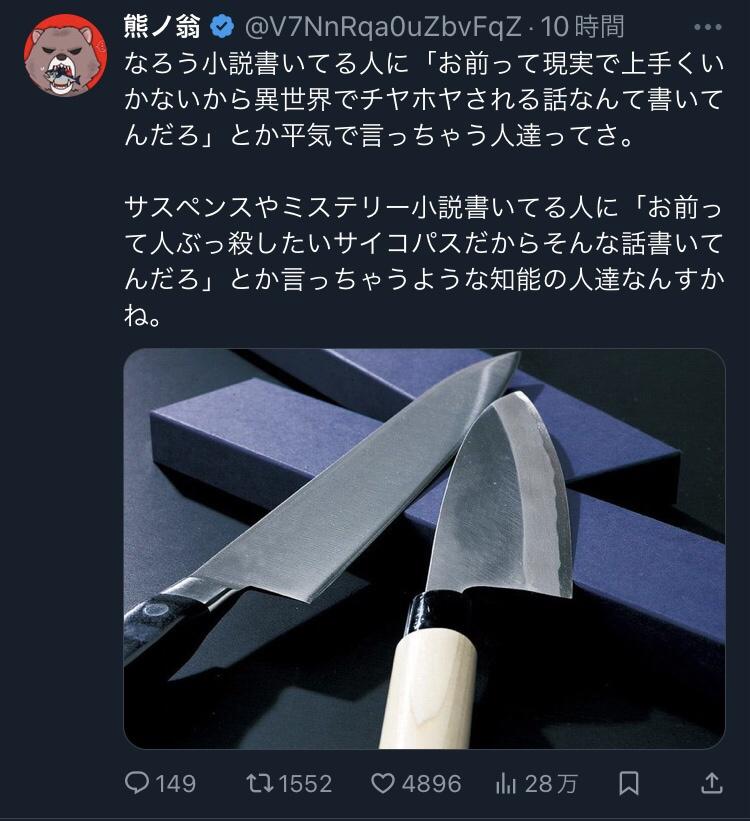Image resolution: width=750 pixels, height=821 pixels.
Task: Open the three-dot more options menu
Action: pos(708,27)
